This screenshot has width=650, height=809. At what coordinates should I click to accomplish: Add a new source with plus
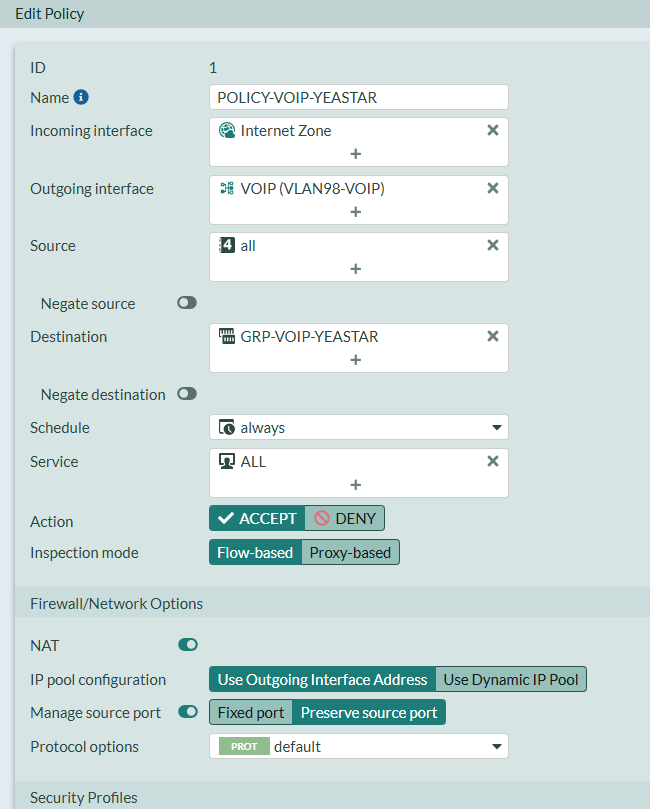click(355, 269)
